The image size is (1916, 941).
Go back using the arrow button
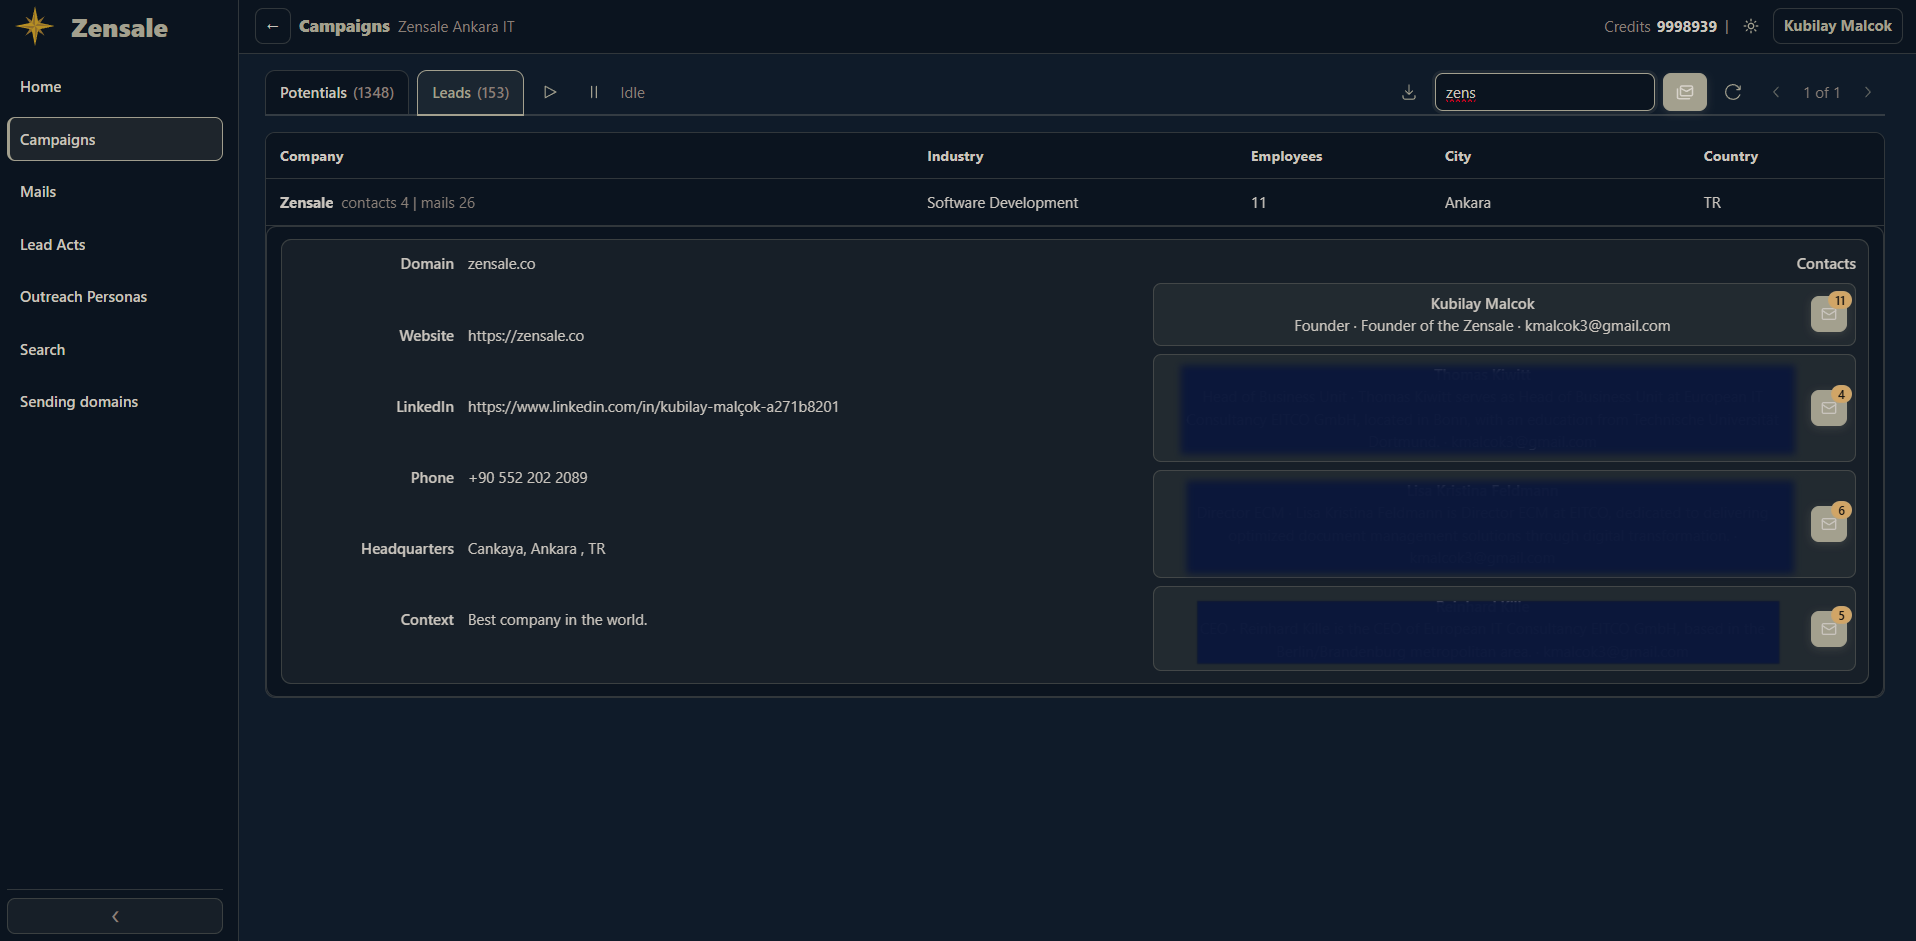coord(273,26)
